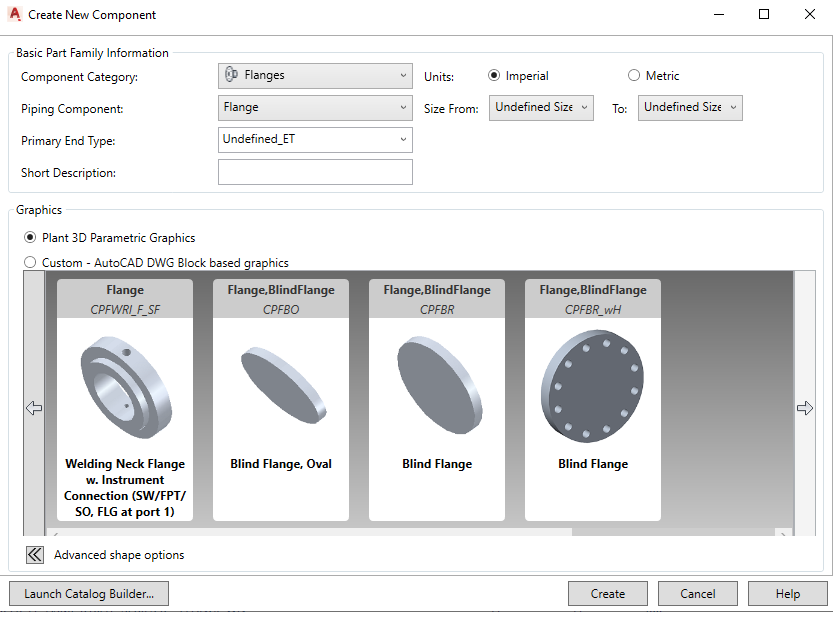833x640 pixels.
Task: Open the Component Category dropdown
Action: (x=315, y=76)
